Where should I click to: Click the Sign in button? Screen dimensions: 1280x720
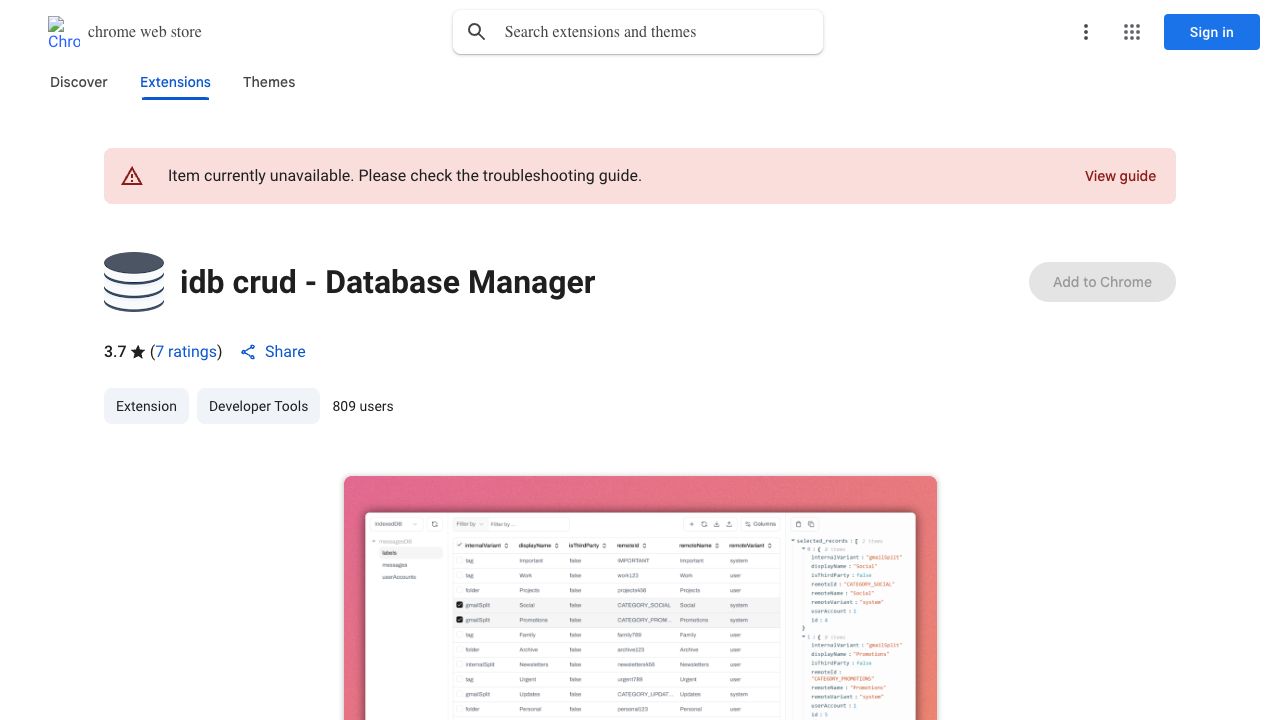coord(1211,32)
